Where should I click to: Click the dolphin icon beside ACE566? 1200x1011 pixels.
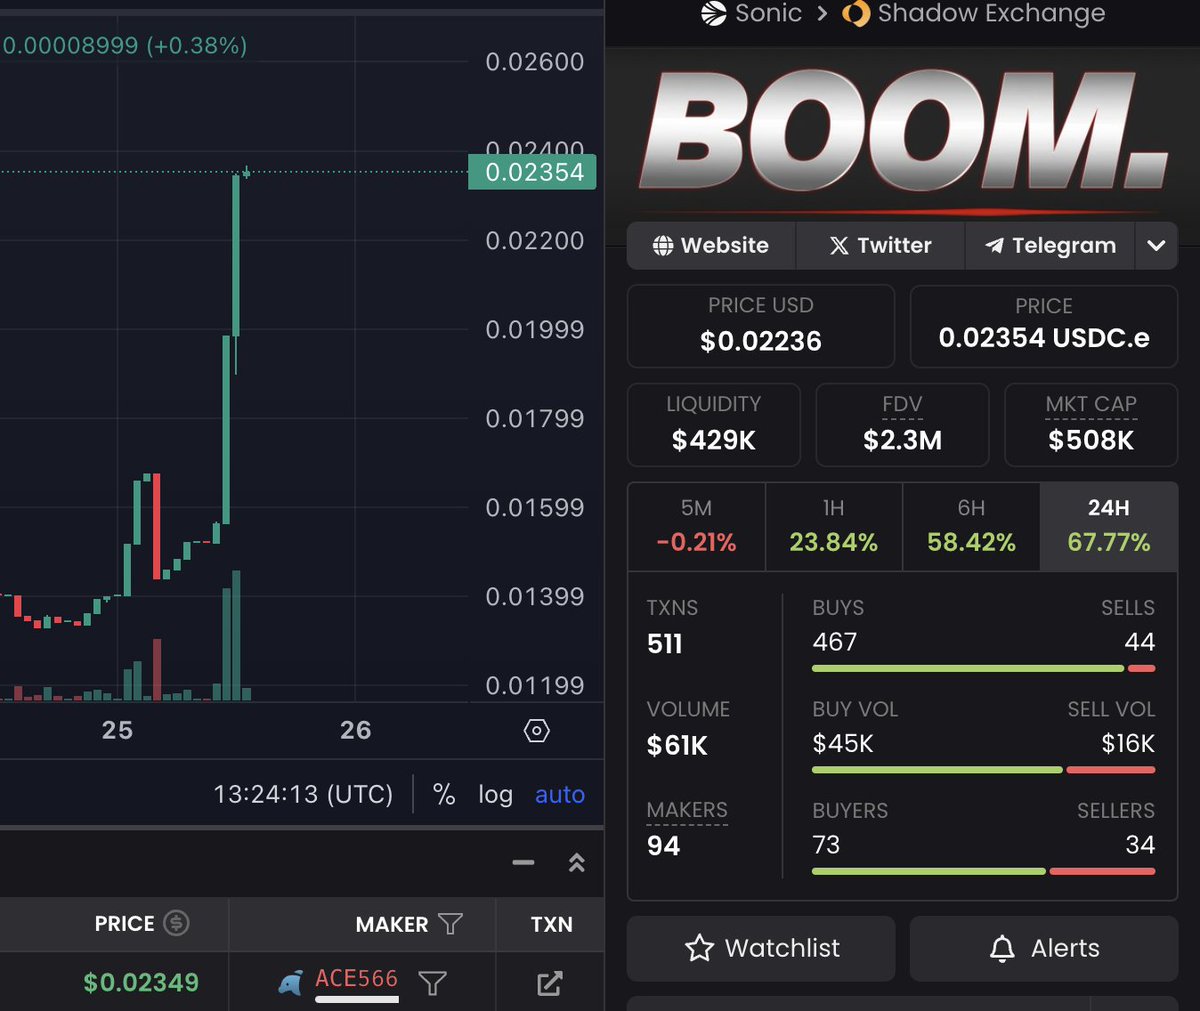coord(290,983)
